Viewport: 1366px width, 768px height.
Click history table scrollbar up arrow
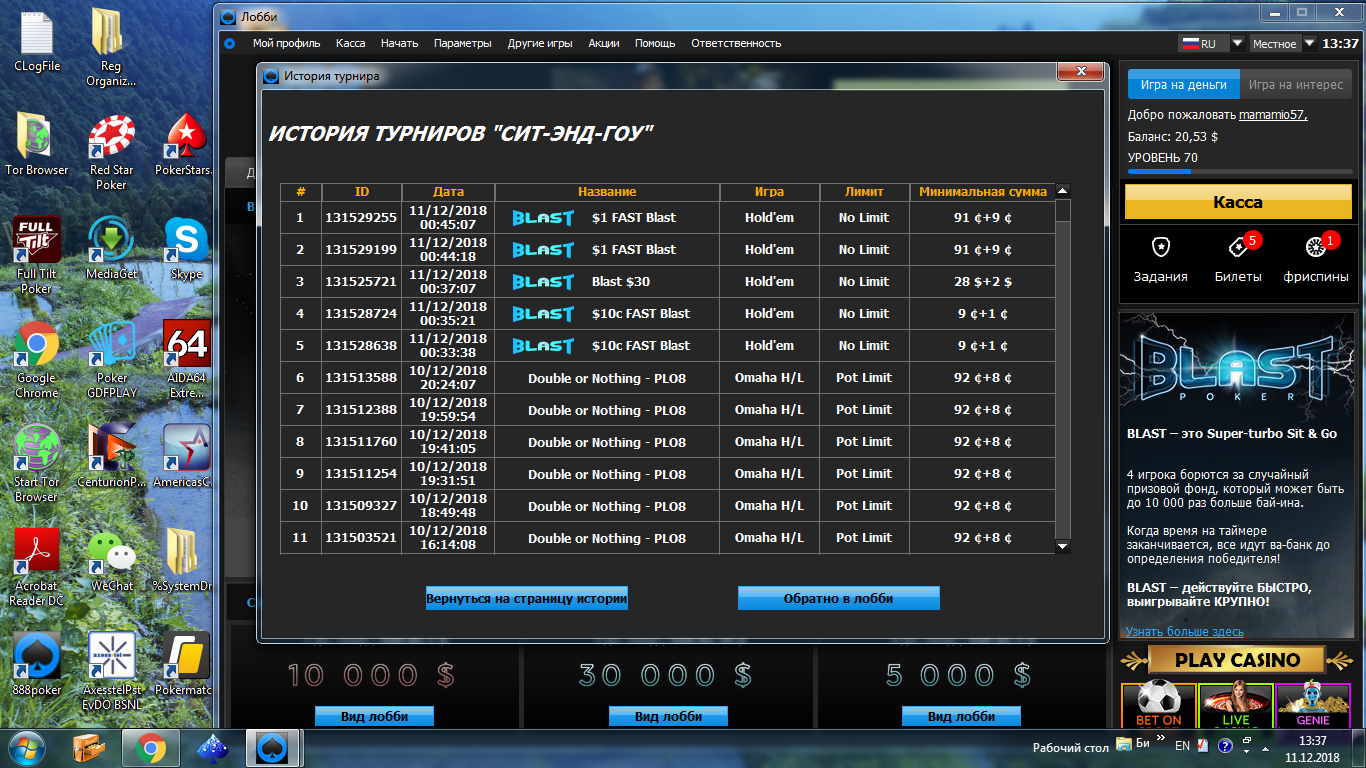[1063, 191]
